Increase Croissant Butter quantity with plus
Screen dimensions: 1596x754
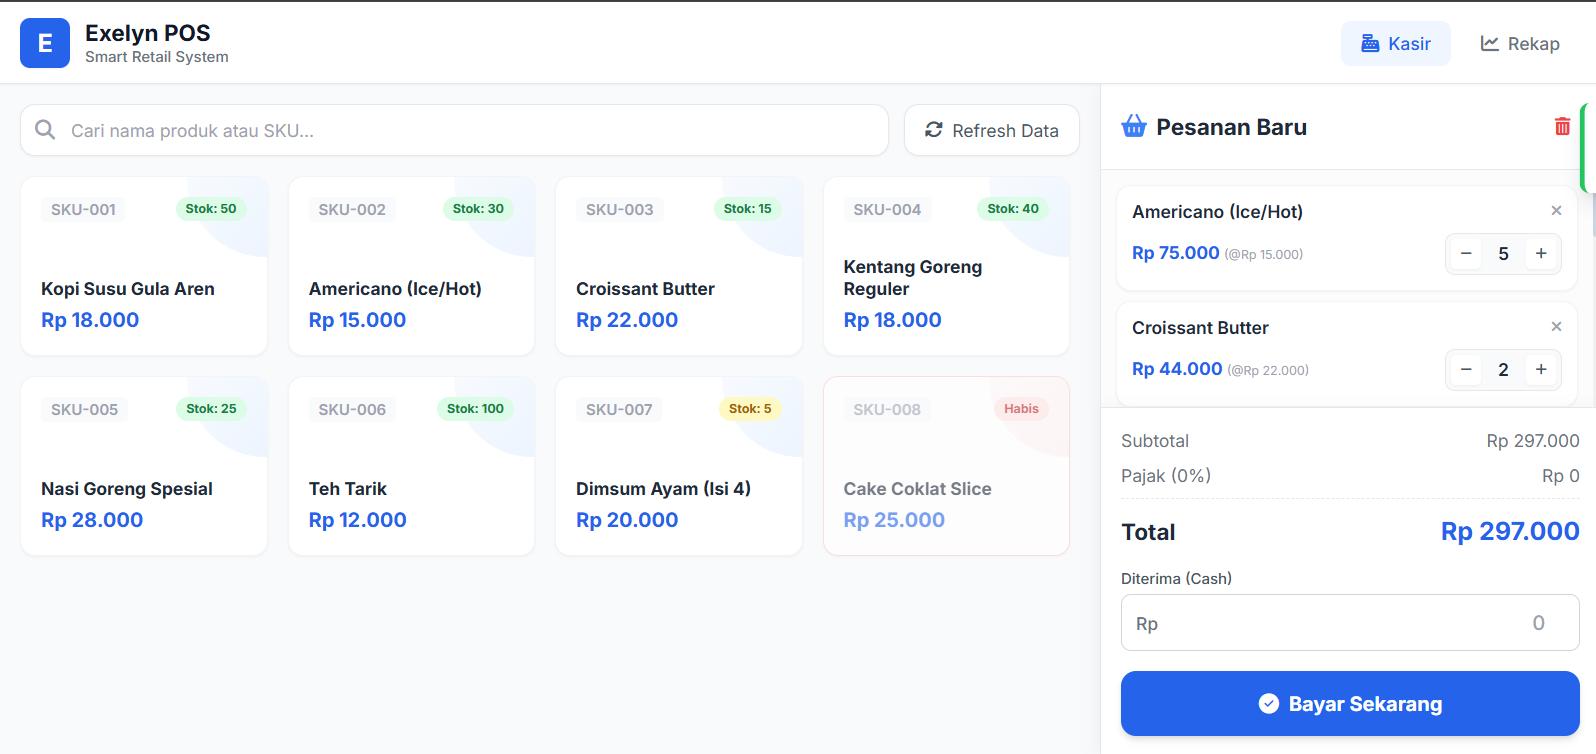tap(1541, 370)
